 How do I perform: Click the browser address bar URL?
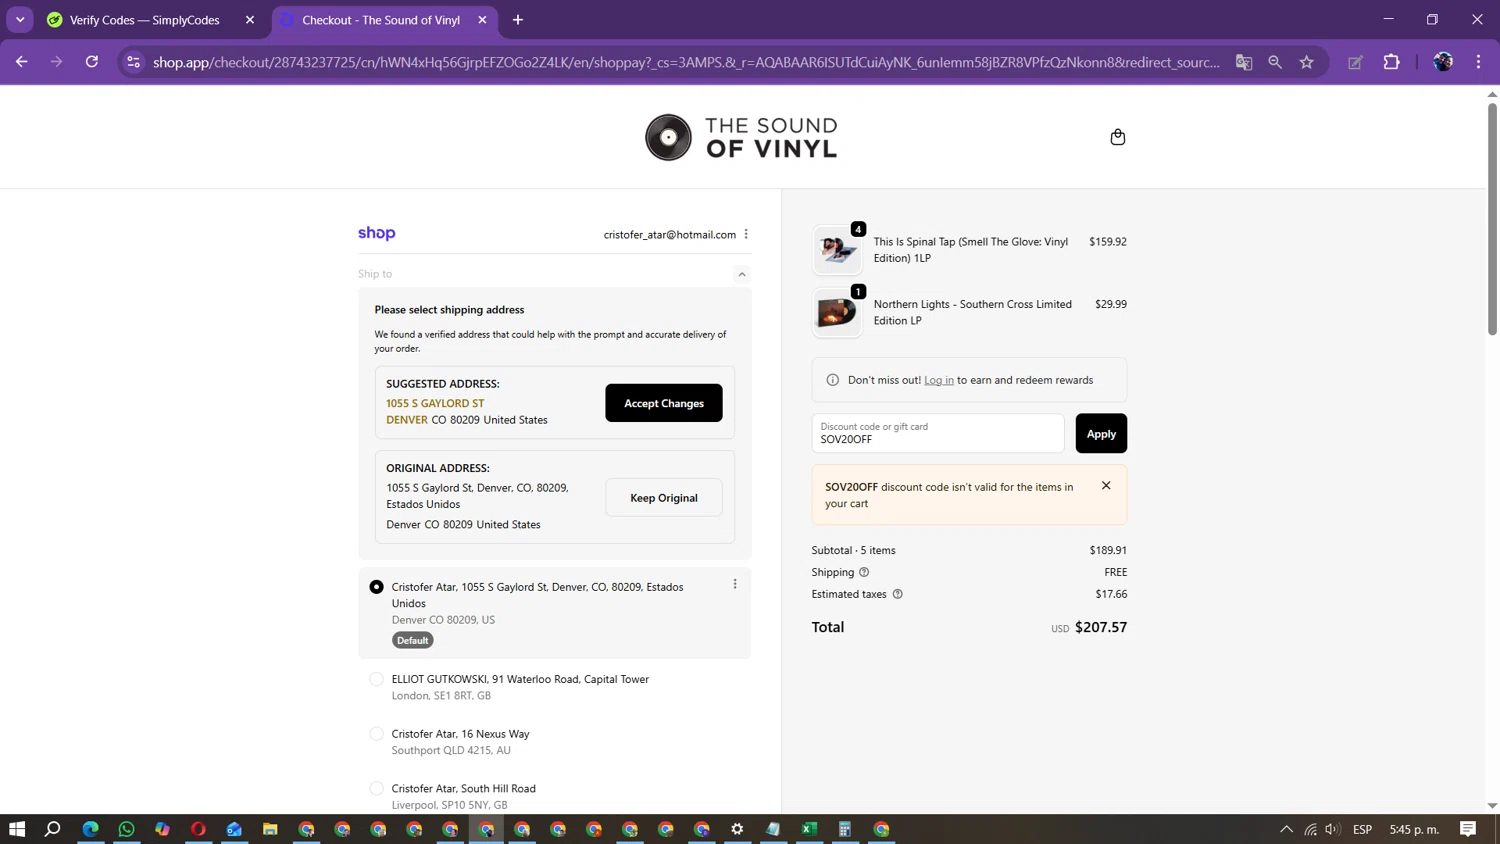pyautogui.click(x=686, y=62)
